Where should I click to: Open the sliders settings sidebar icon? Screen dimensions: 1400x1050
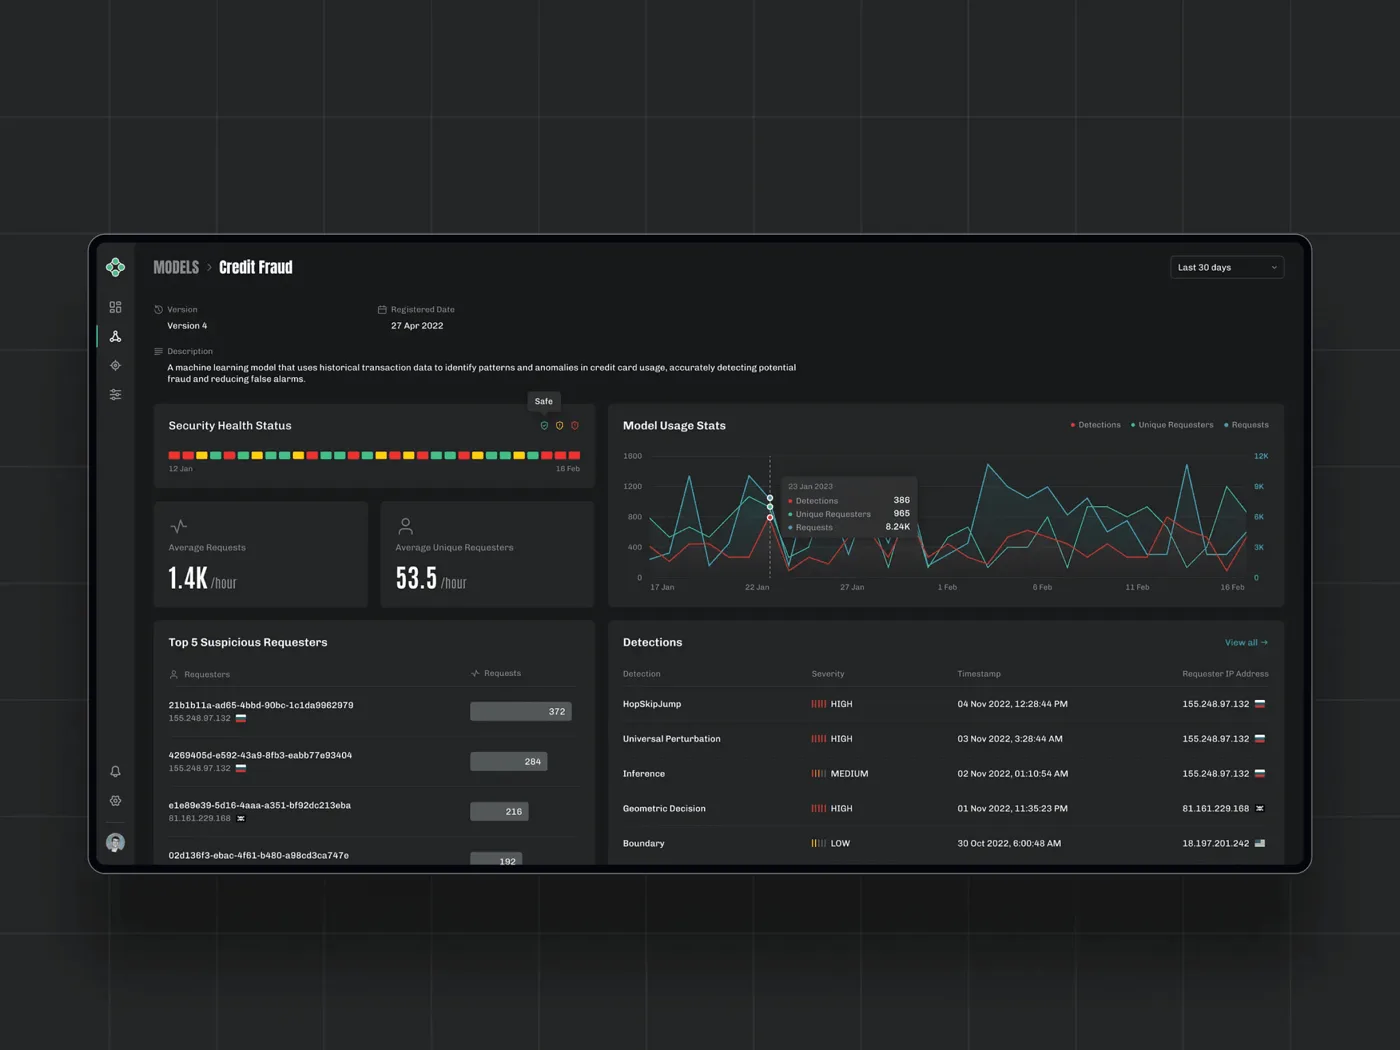[x=115, y=394]
